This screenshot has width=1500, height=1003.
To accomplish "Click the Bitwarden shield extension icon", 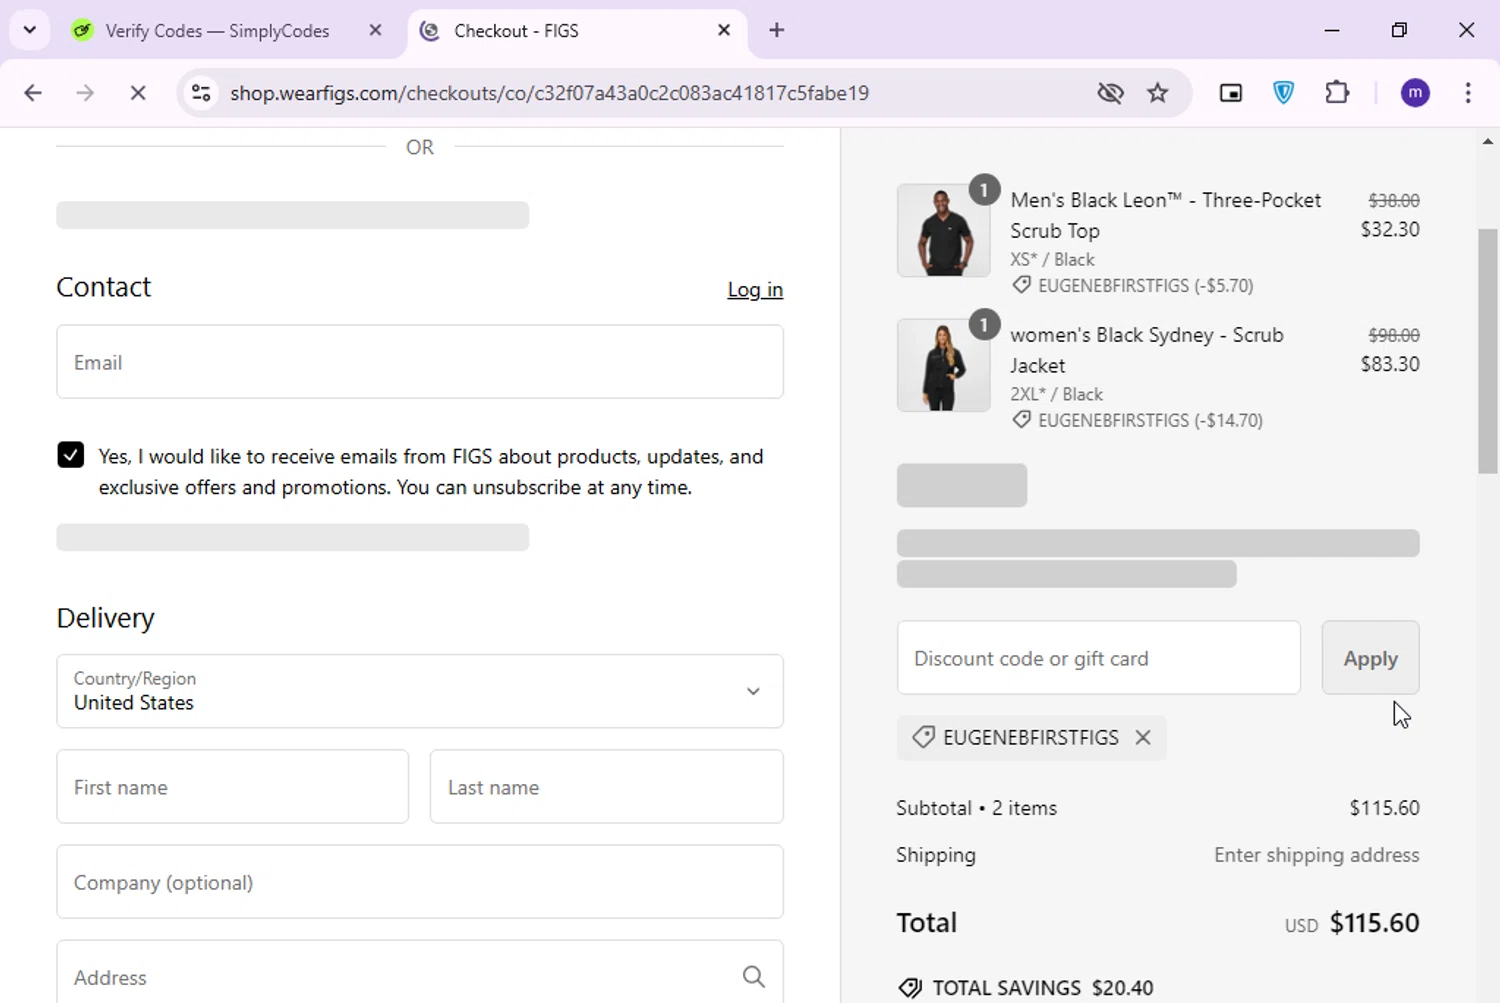I will click(1284, 93).
